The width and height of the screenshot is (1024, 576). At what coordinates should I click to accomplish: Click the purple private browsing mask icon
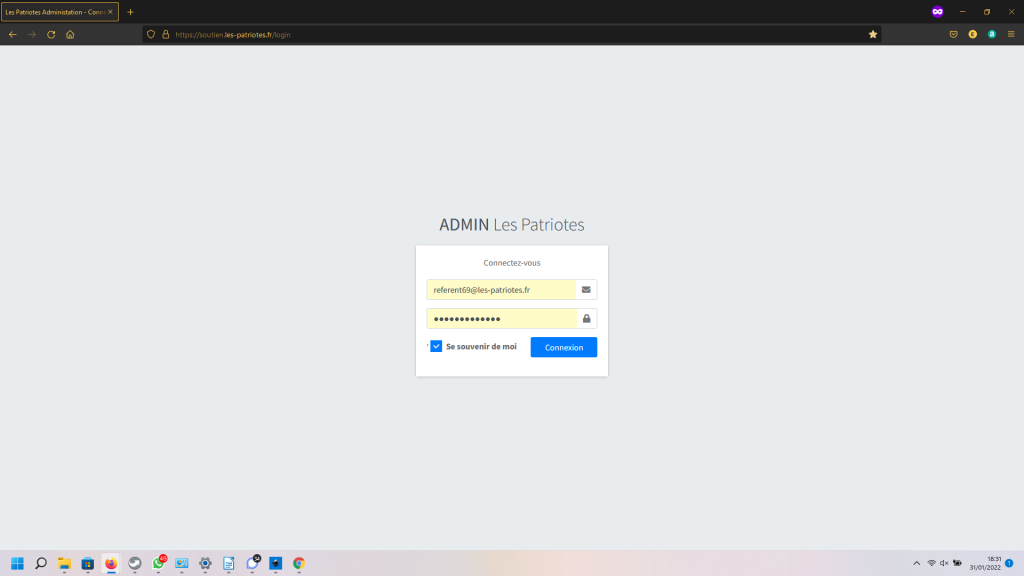[x=937, y=11]
